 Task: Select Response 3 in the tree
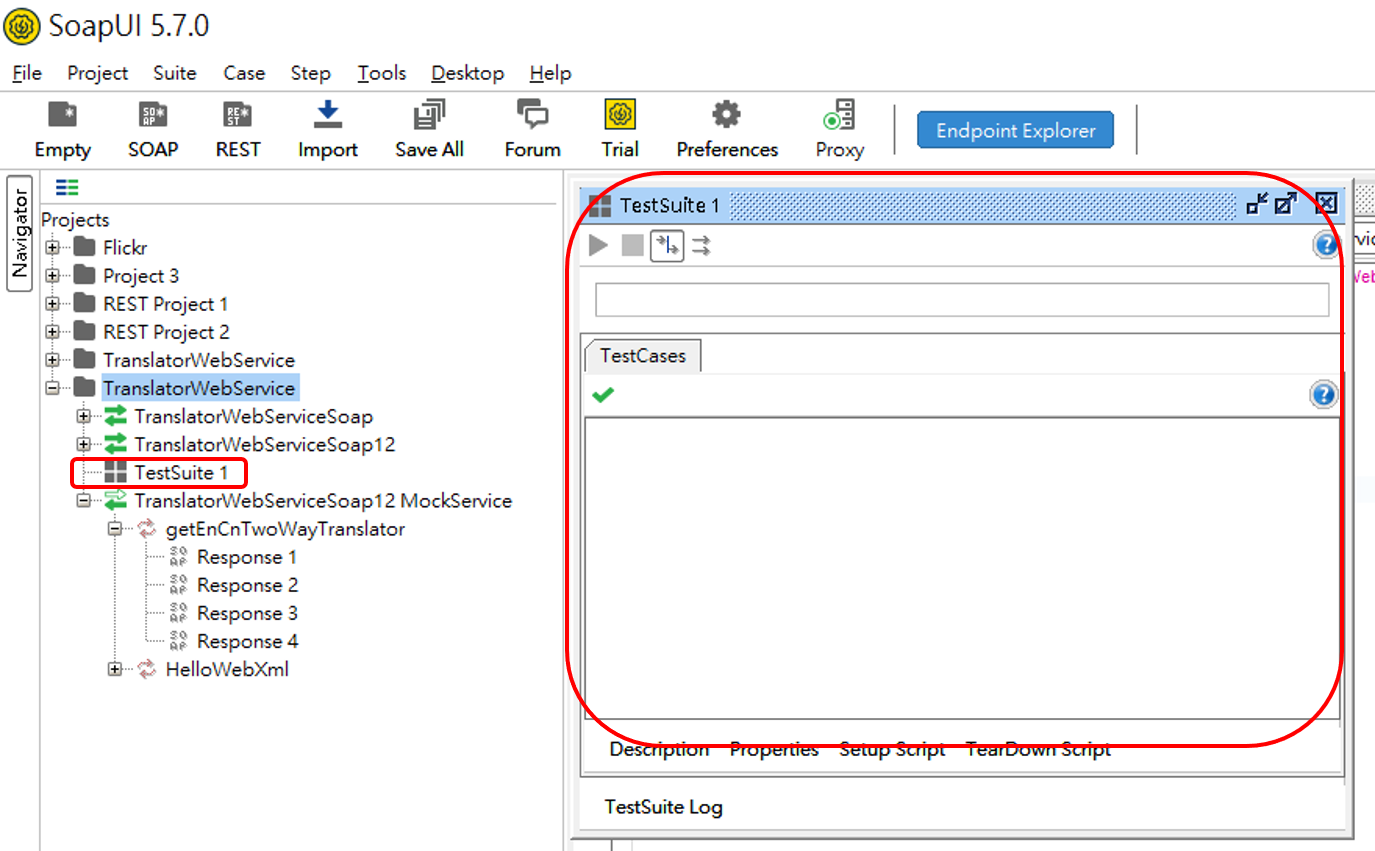pos(247,613)
